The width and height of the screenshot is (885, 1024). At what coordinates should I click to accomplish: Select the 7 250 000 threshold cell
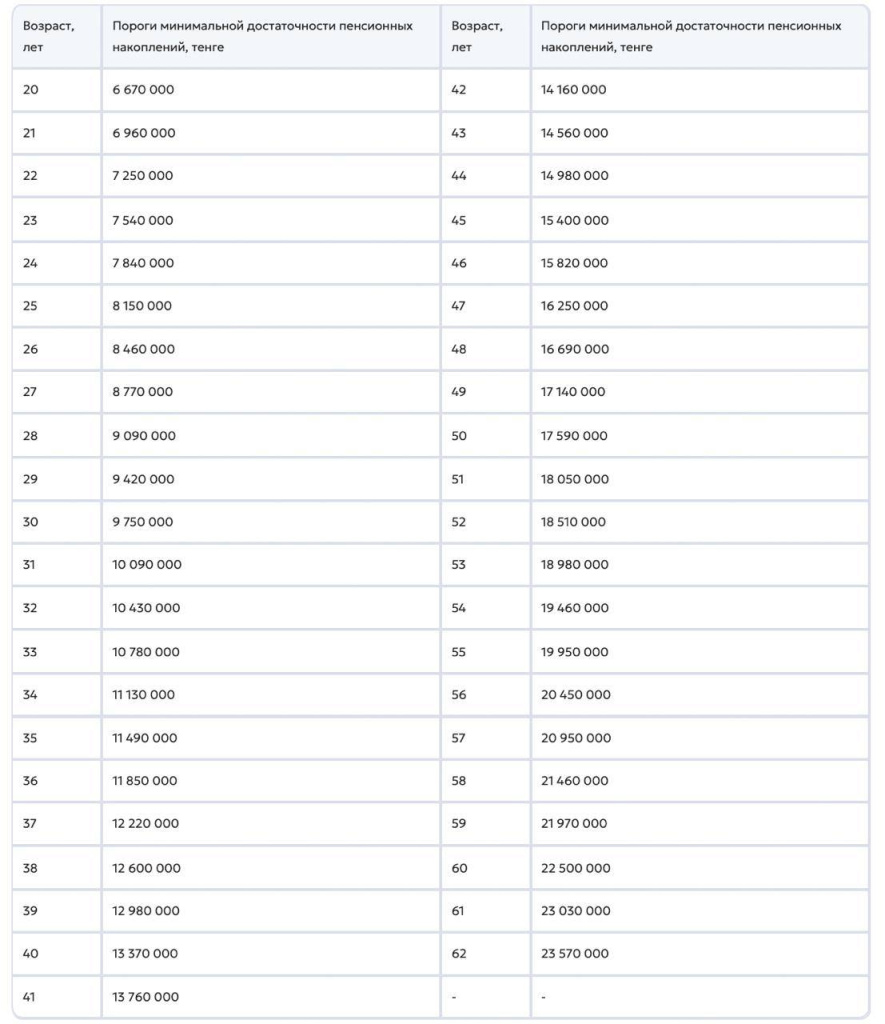271,176
